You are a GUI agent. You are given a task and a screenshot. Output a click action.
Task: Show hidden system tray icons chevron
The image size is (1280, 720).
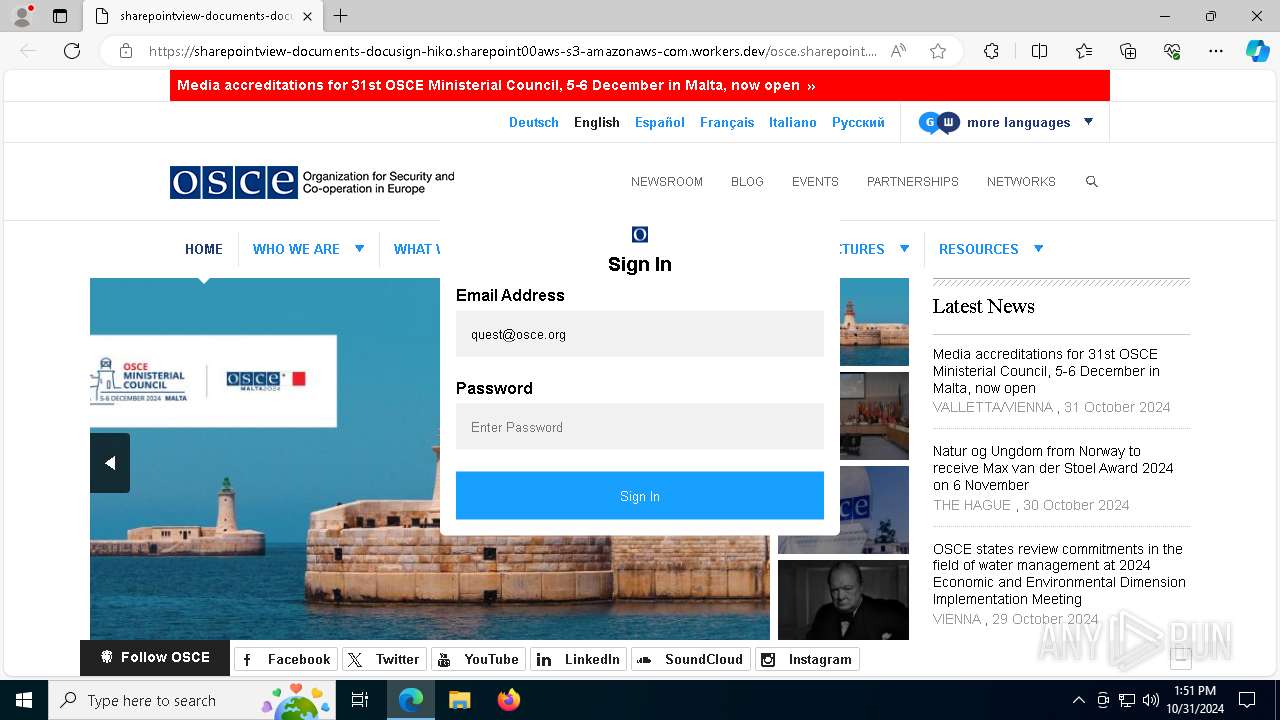tap(1078, 700)
